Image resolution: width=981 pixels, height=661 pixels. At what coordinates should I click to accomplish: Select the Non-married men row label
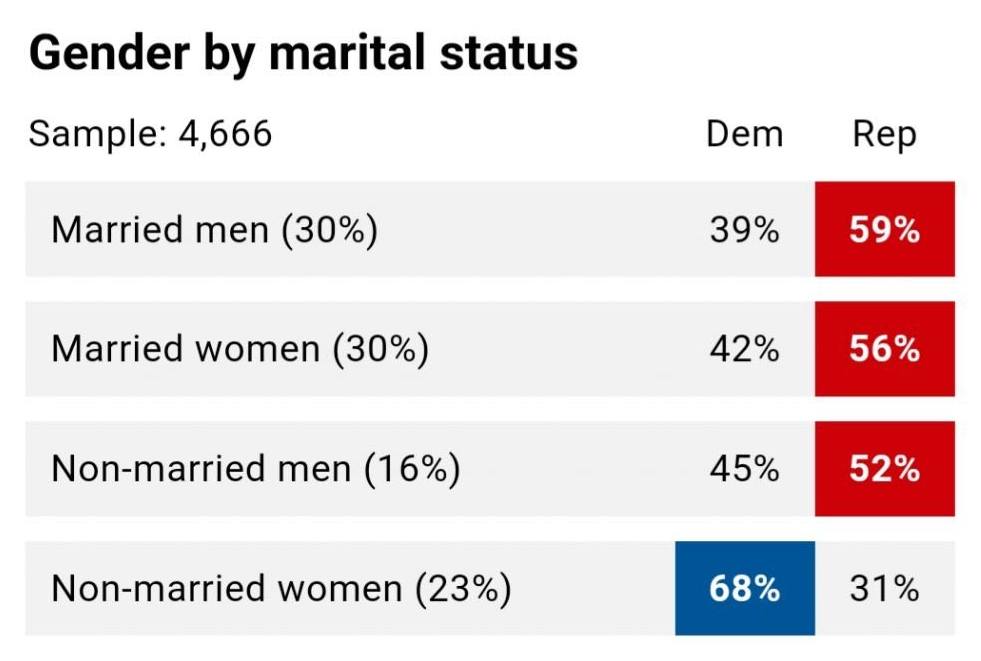[202, 469]
